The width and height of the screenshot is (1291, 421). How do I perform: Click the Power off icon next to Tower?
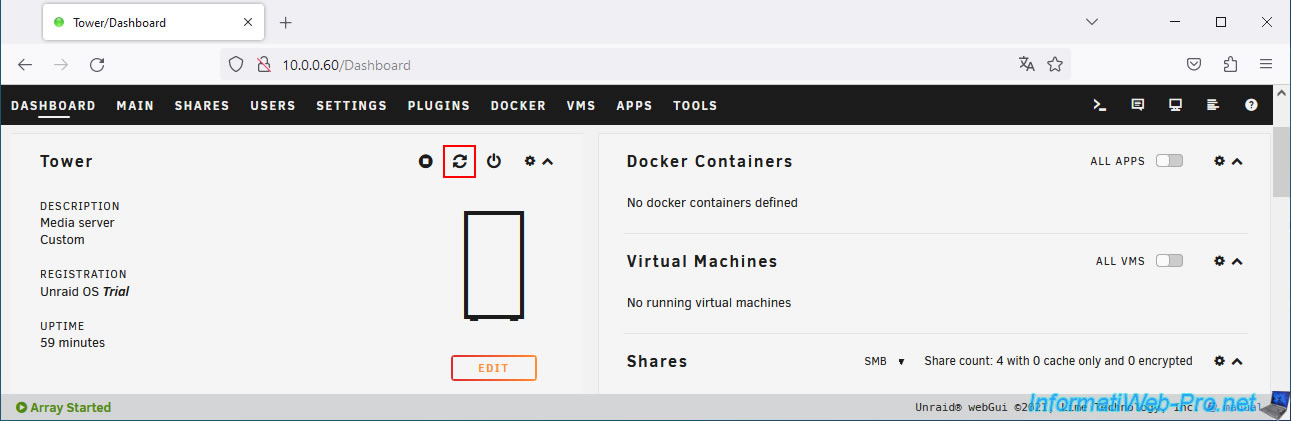494,161
